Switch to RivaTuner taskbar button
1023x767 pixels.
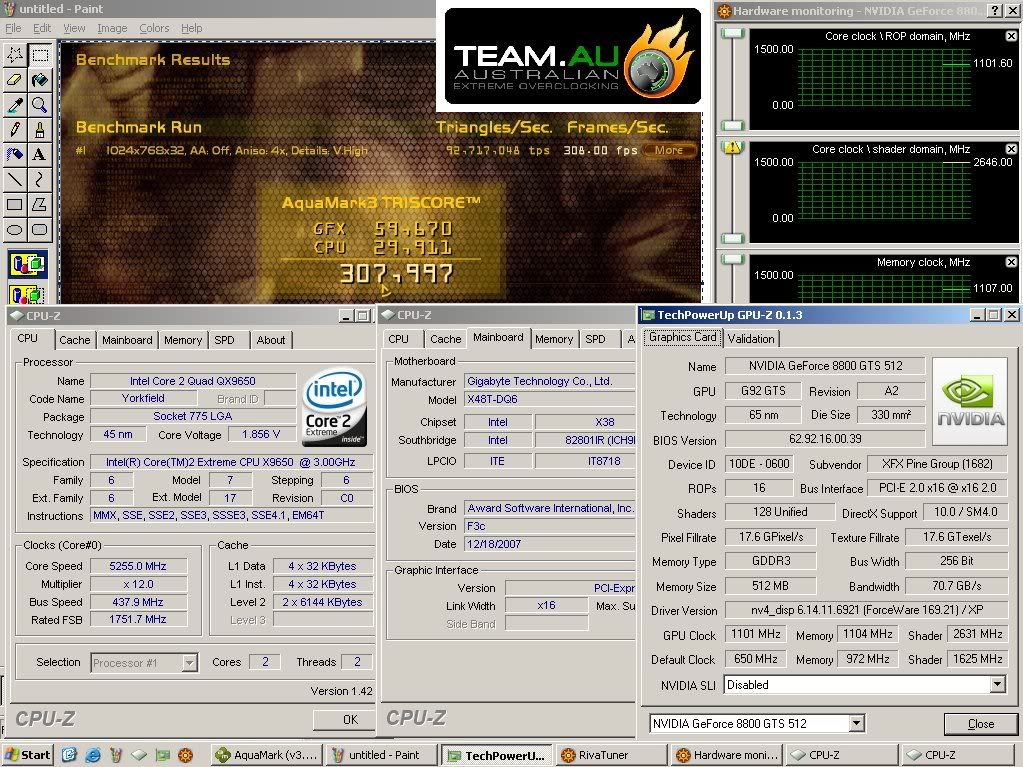point(611,755)
